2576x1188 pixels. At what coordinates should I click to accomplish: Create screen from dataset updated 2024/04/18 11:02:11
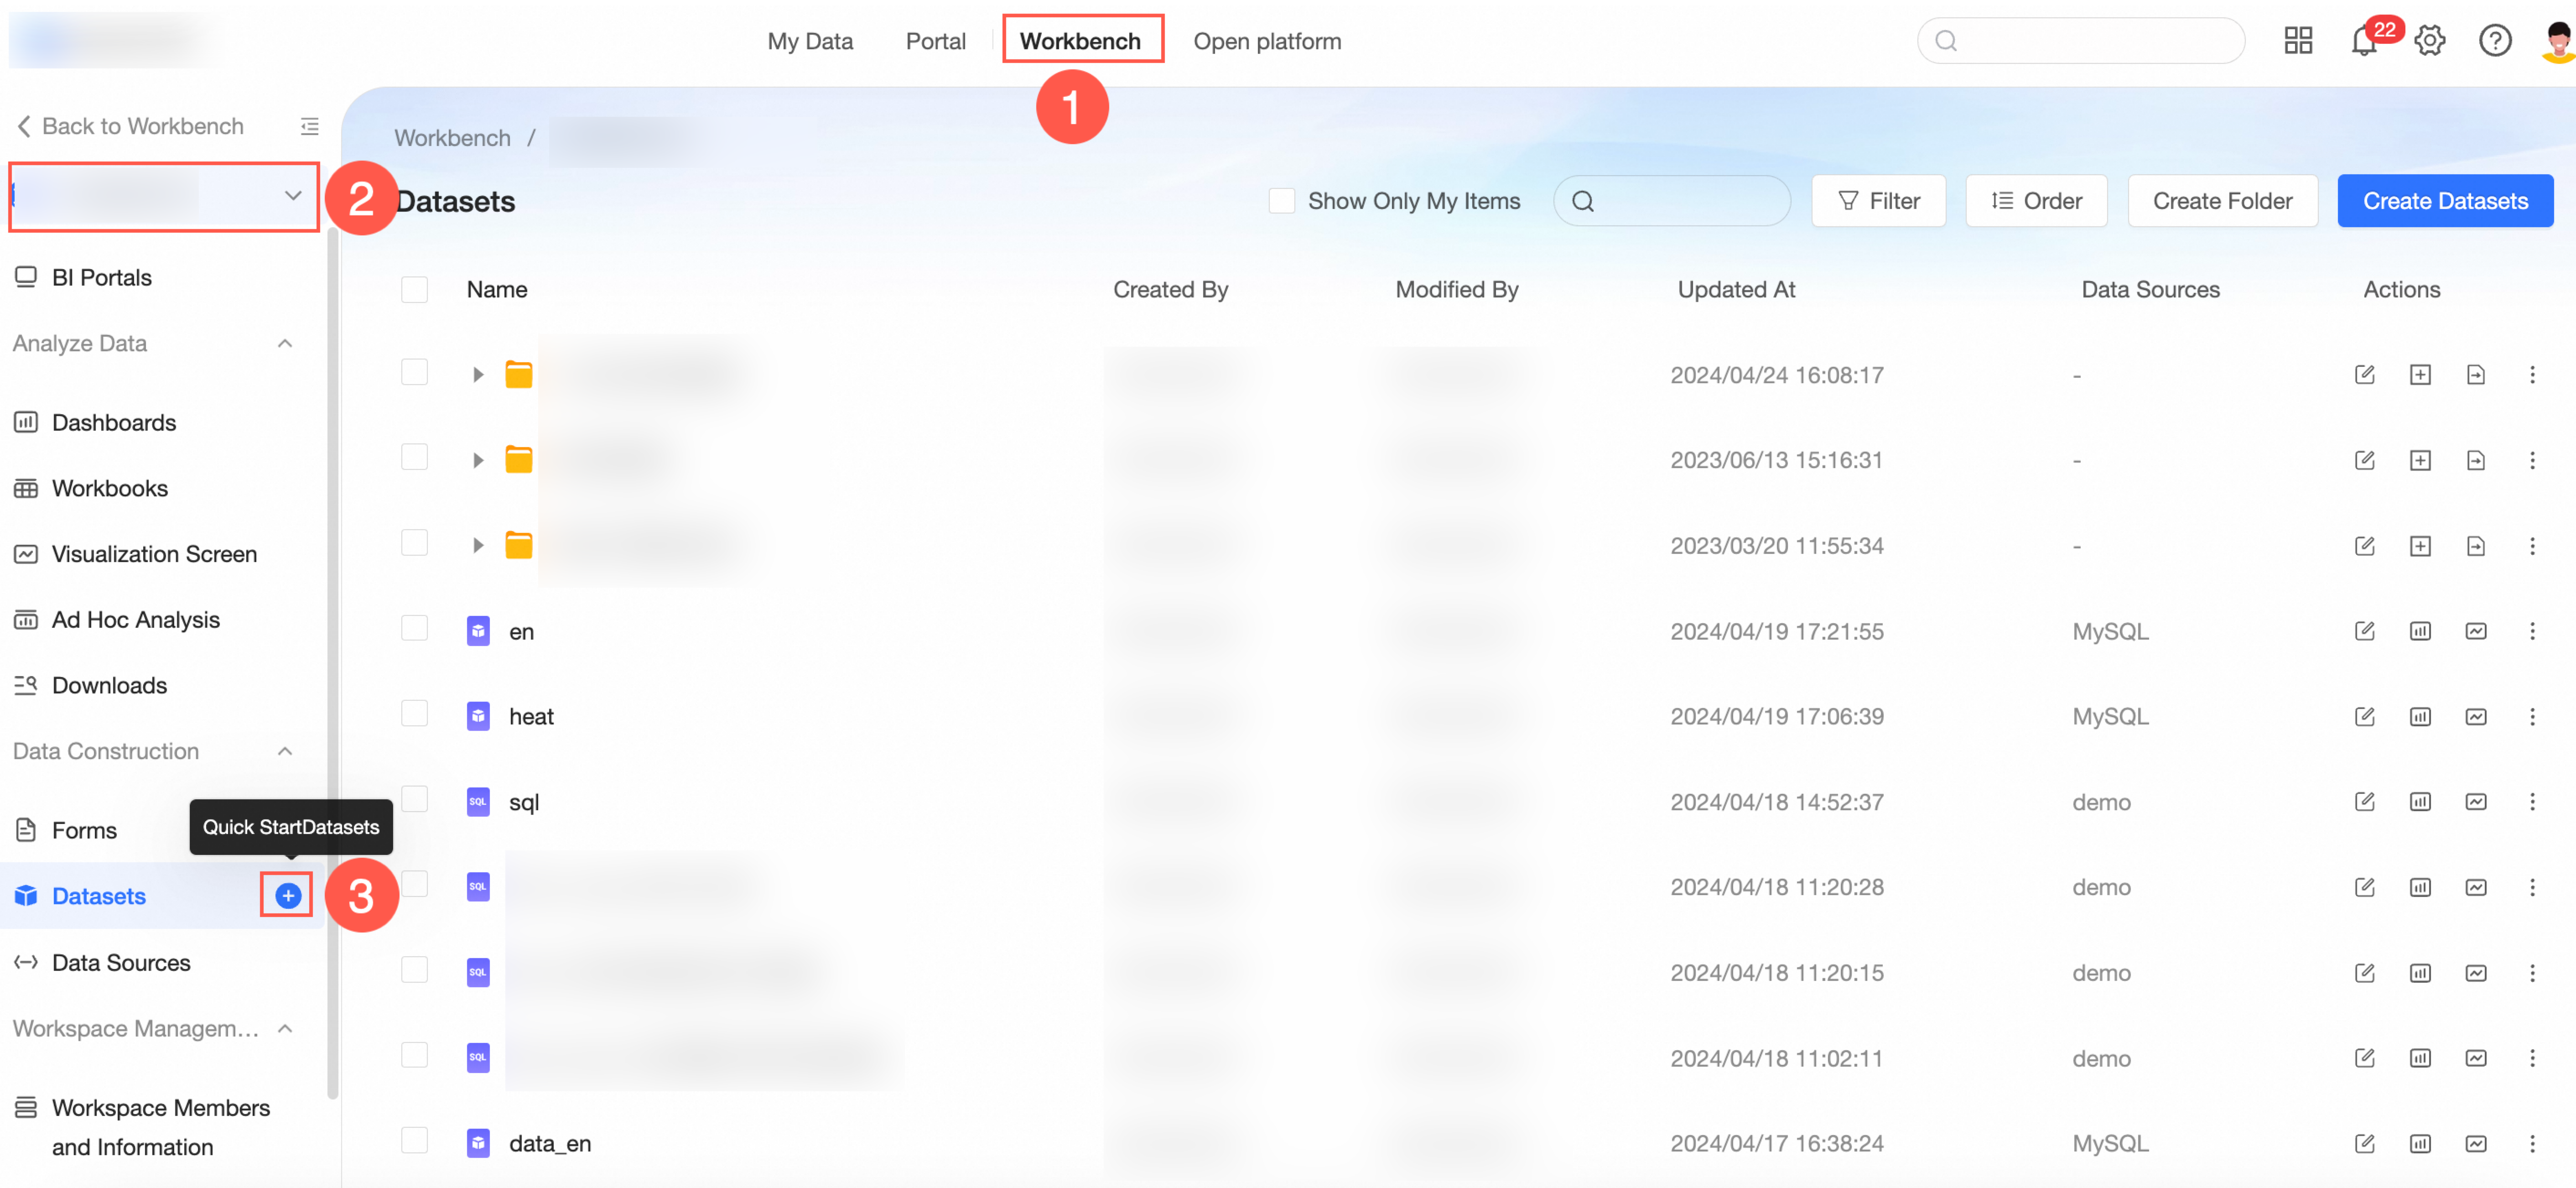click(x=2476, y=1058)
